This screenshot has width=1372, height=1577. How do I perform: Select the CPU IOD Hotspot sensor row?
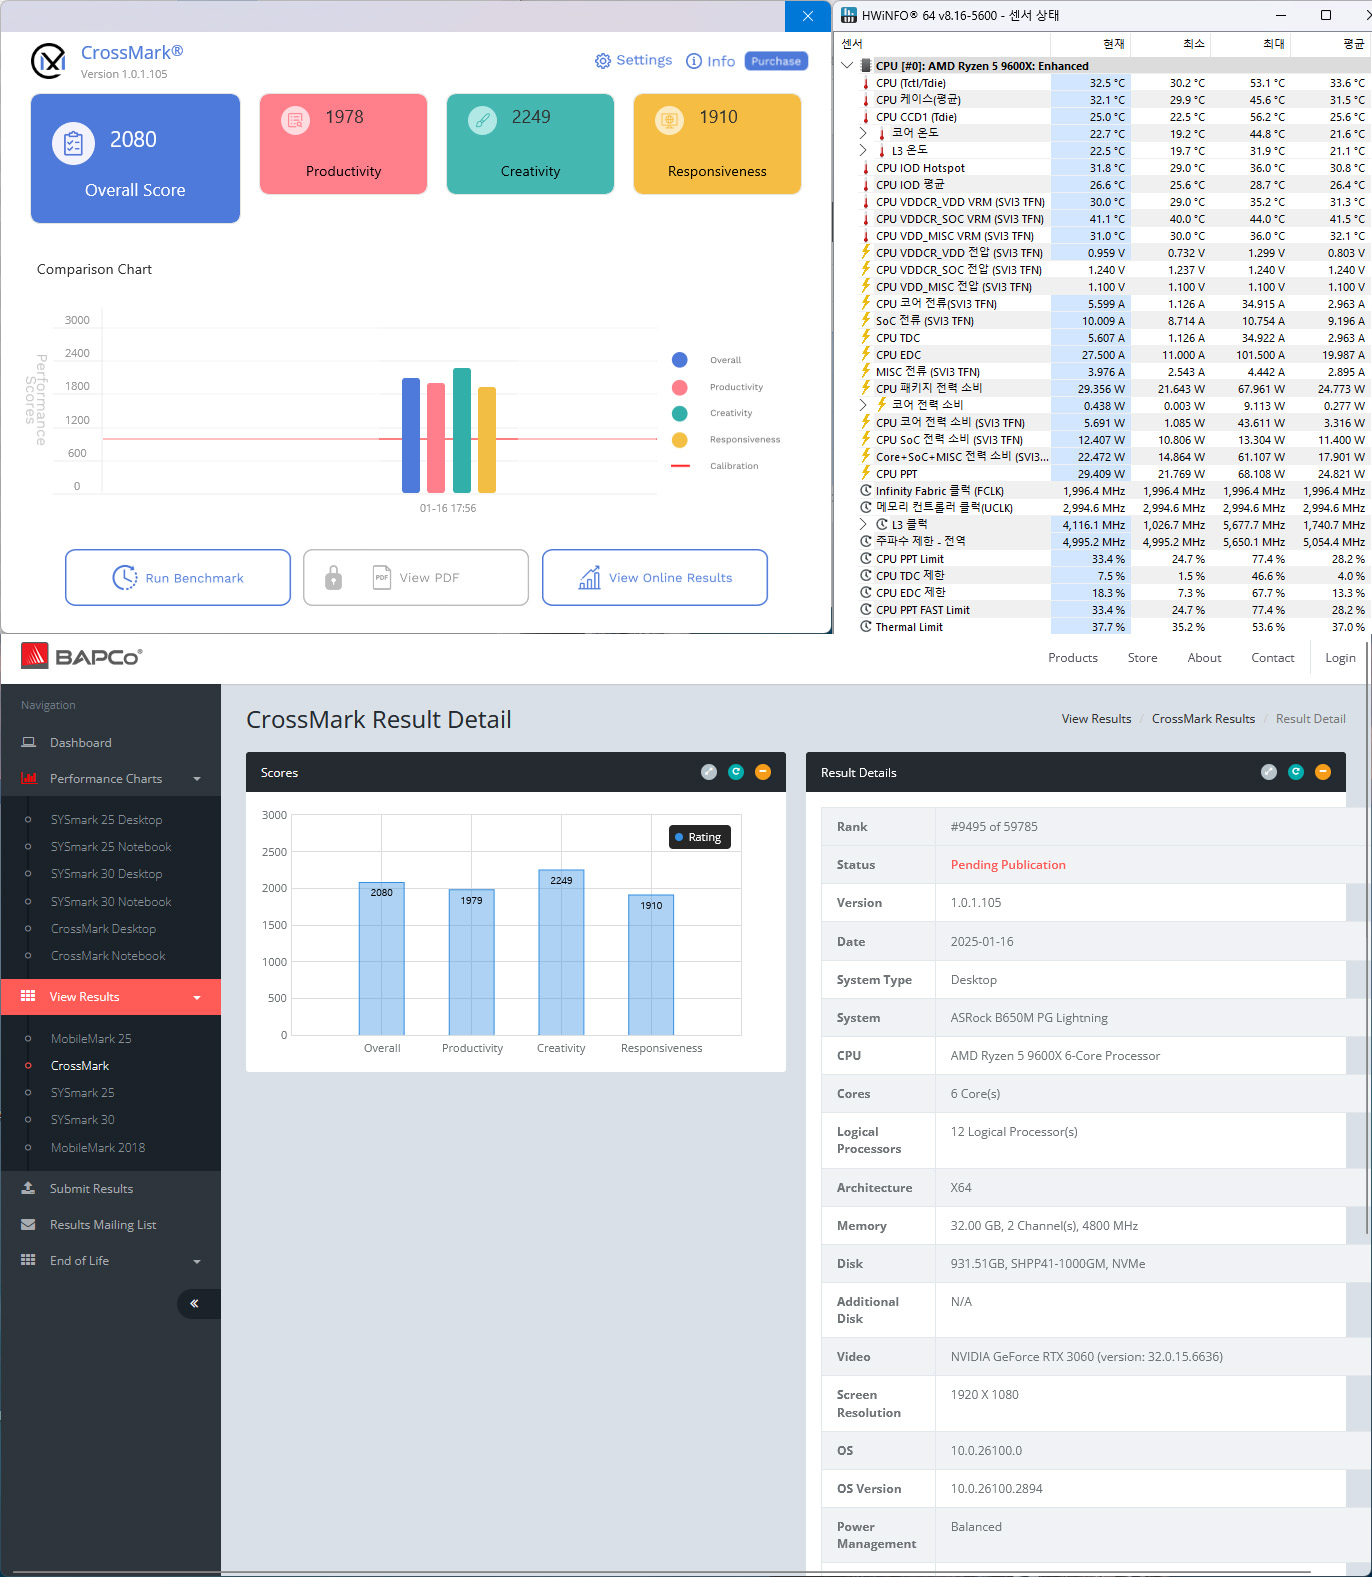1103,168
